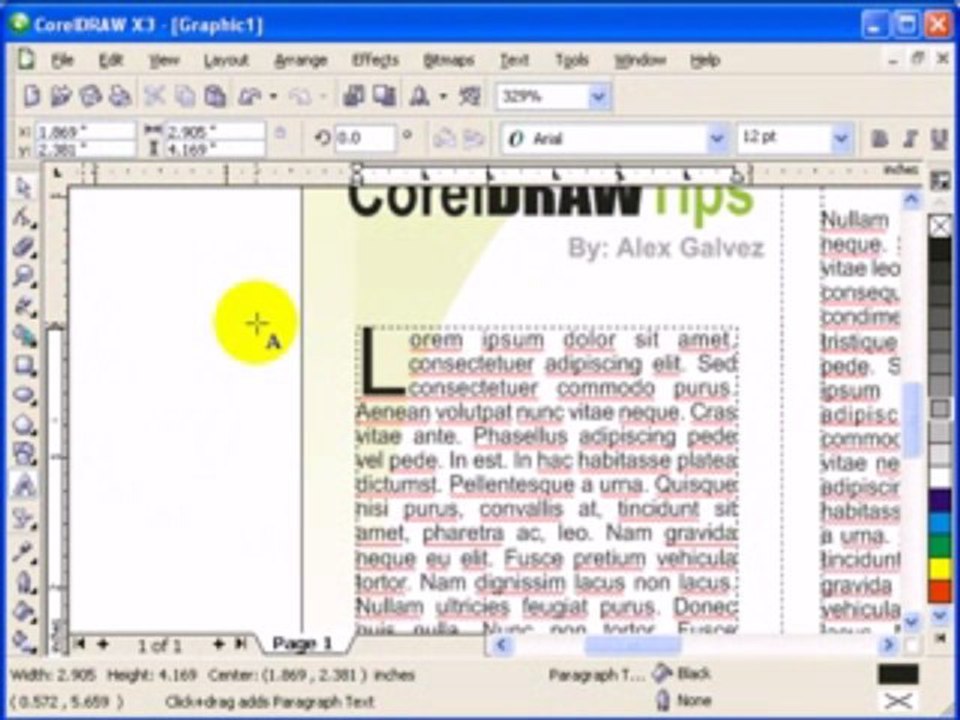Select the Shape tool
The image size is (960, 720).
[23, 217]
